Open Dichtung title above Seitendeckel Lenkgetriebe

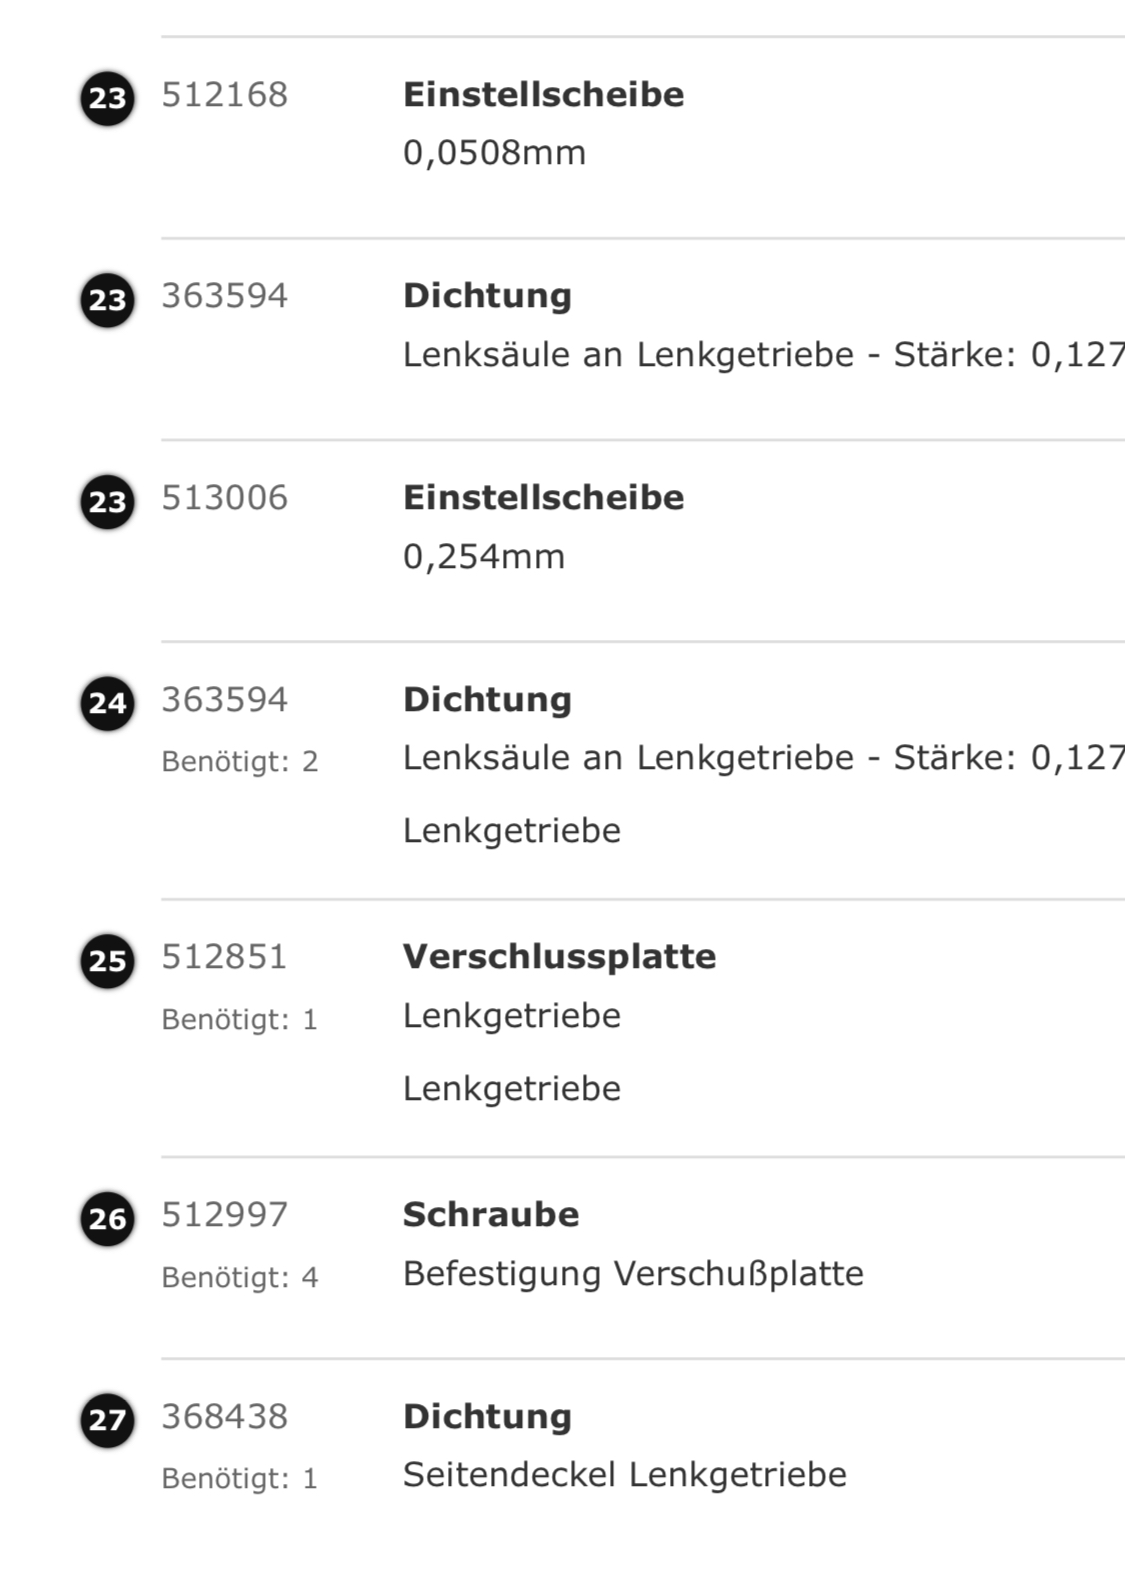487,1417
